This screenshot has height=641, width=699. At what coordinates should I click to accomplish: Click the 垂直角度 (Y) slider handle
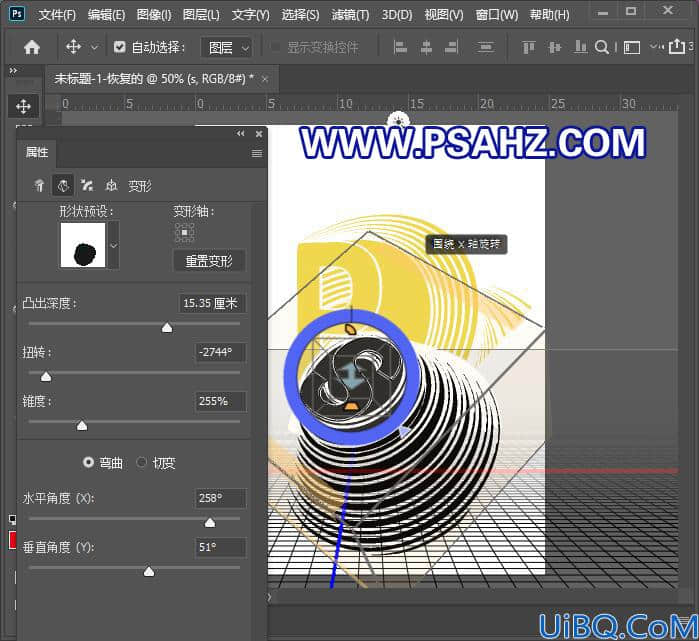(149, 572)
